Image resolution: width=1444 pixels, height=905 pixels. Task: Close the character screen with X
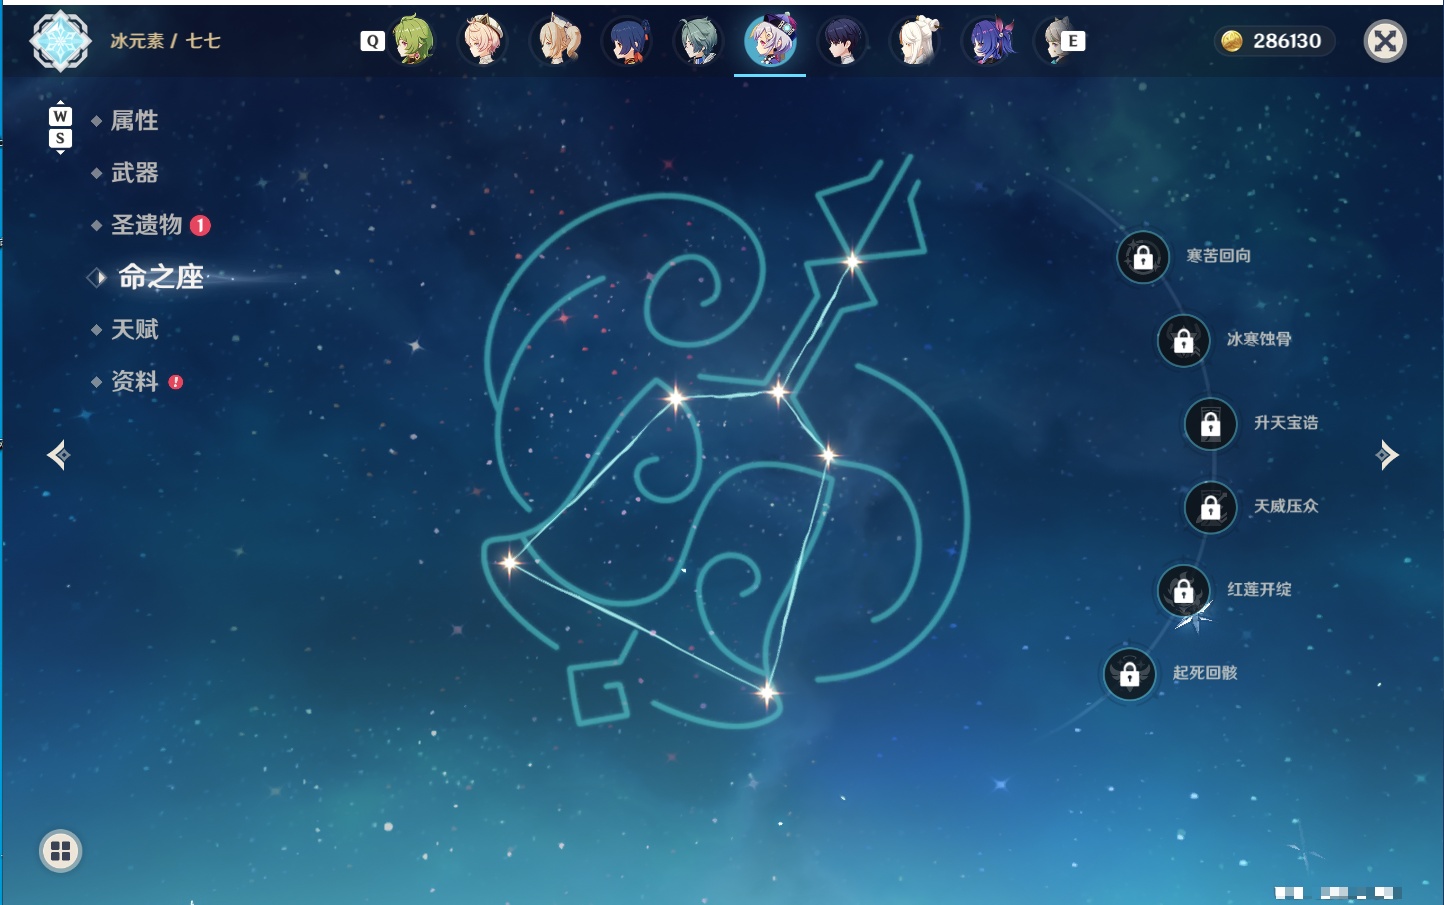(1385, 41)
